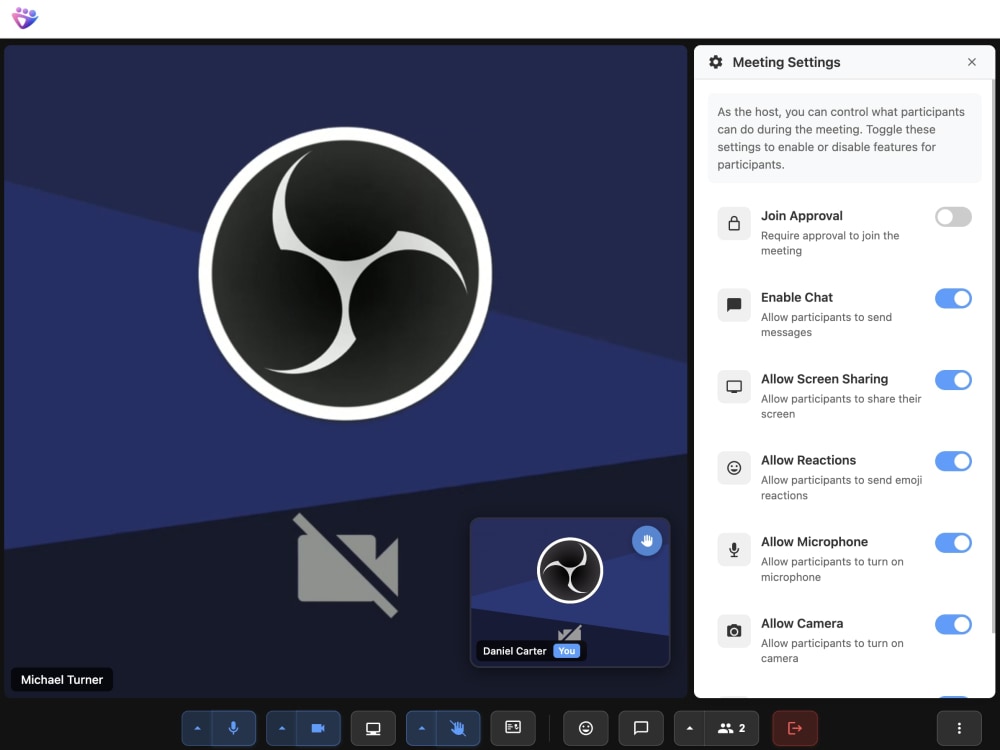
Task: Open whiteboard button in toolbar
Action: pyautogui.click(x=513, y=728)
